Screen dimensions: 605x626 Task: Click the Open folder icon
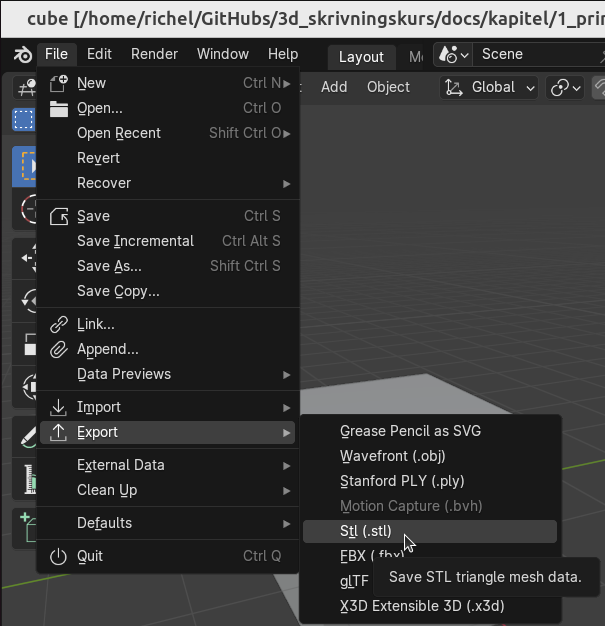click(59, 109)
